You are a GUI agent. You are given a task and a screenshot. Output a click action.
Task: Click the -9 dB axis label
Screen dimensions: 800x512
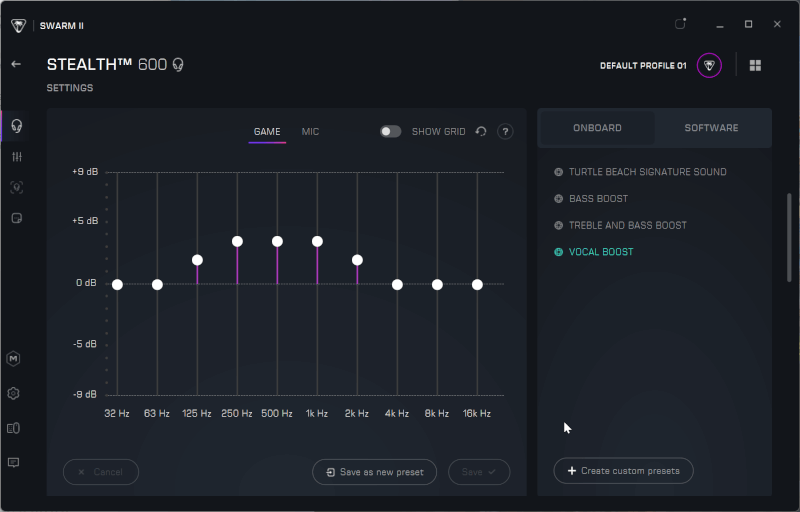[85, 394]
